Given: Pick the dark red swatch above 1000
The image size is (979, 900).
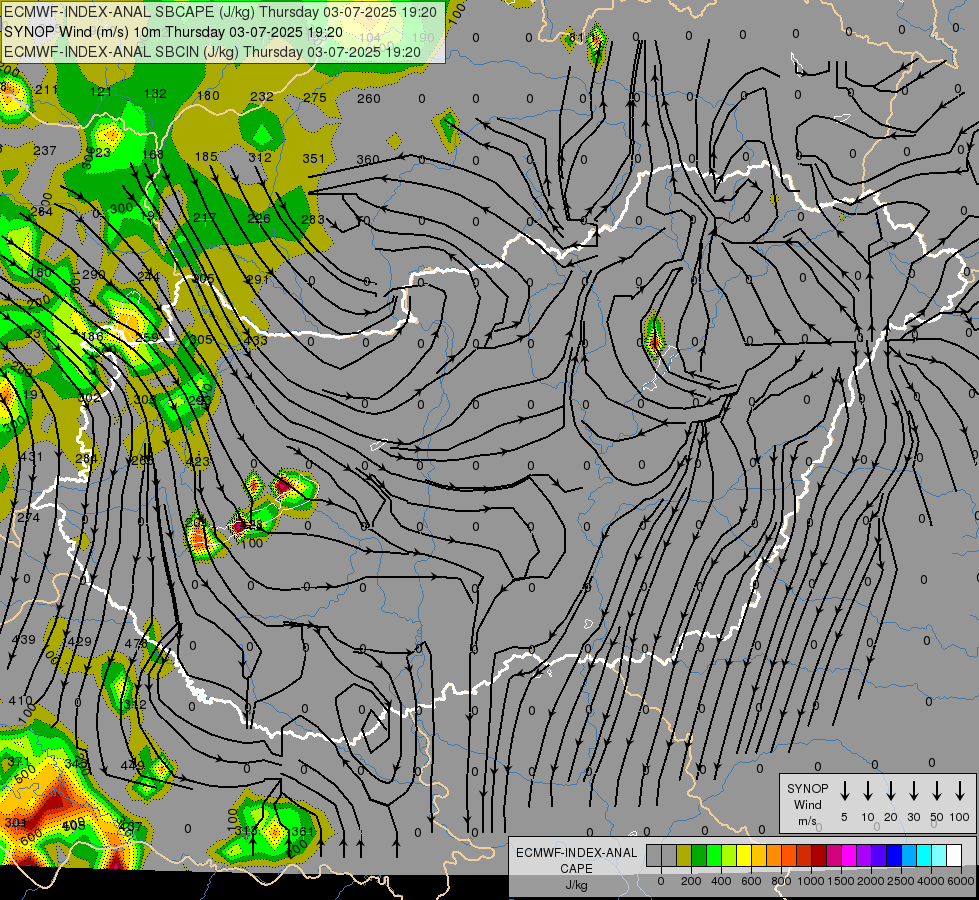Looking at the screenshot, I should pyautogui.click(x=819, y=855).
